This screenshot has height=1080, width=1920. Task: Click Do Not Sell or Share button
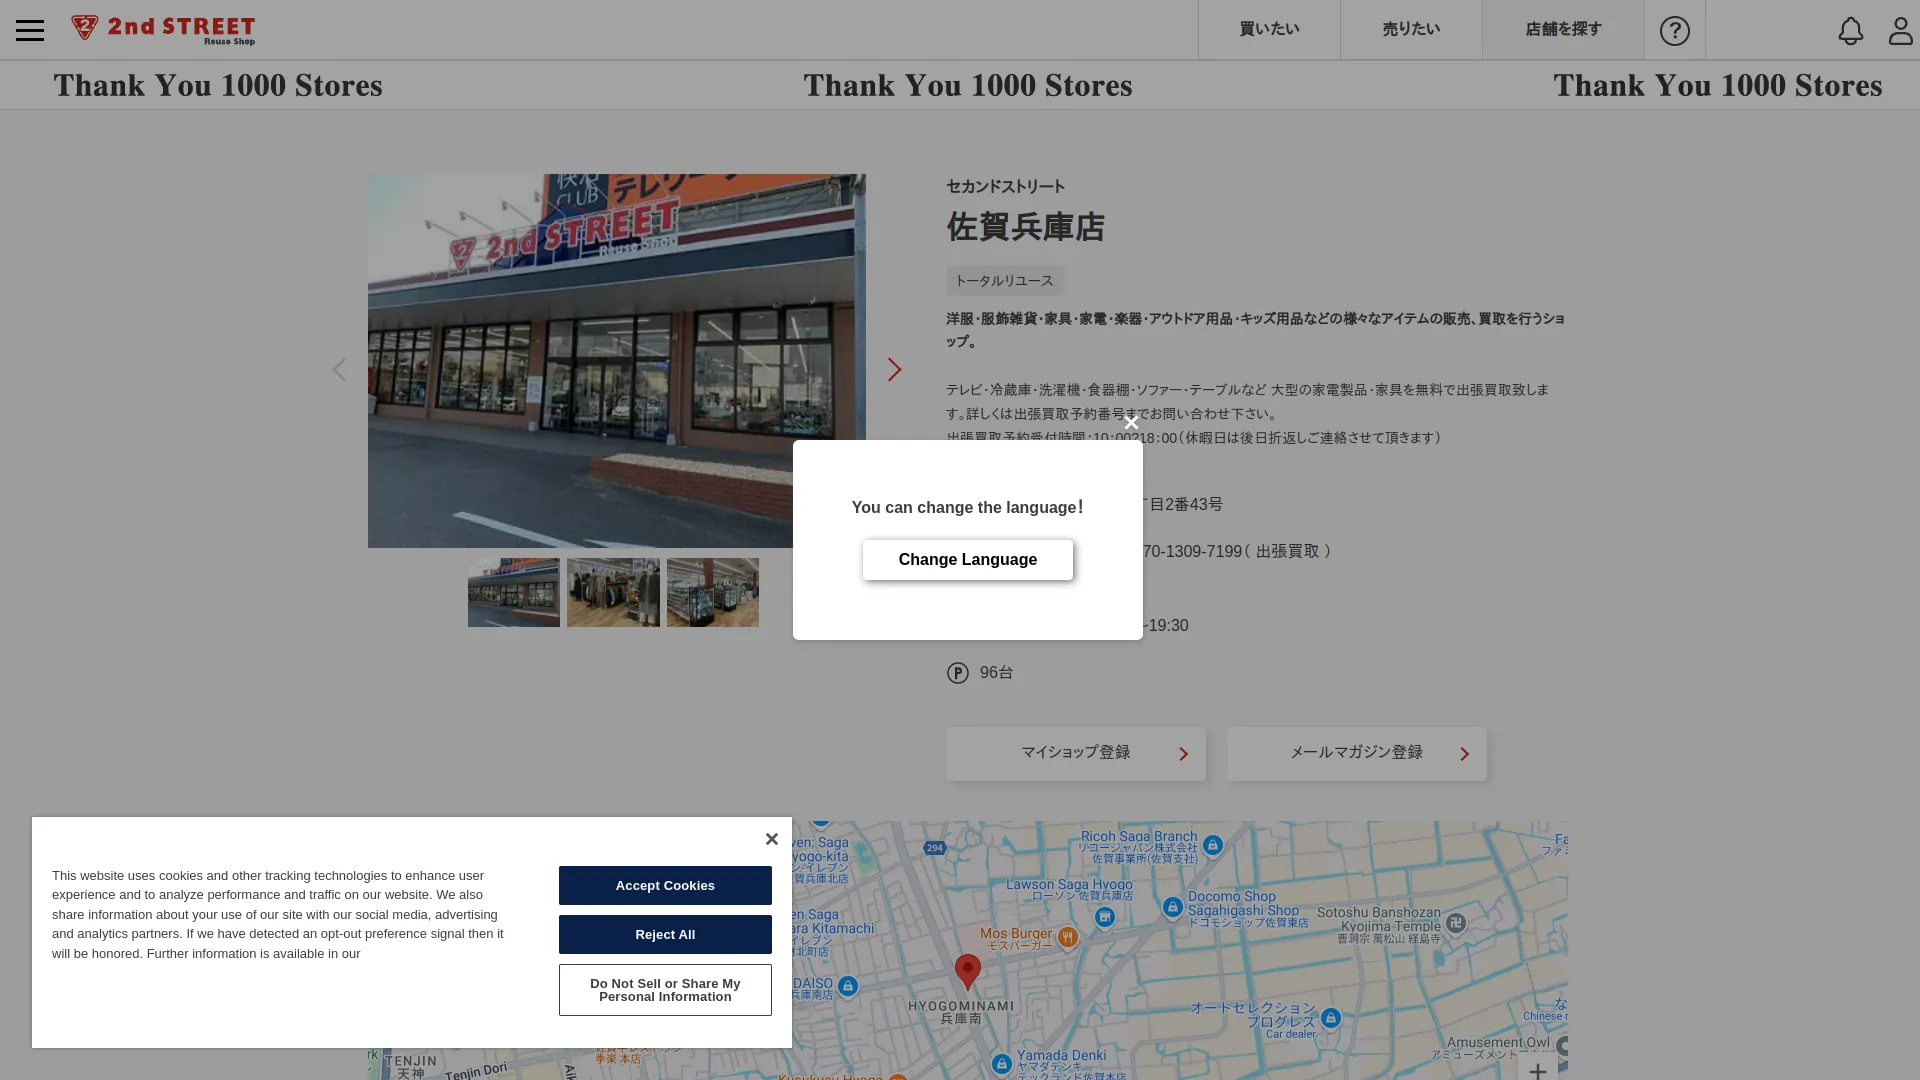click(x=665, y=990)
